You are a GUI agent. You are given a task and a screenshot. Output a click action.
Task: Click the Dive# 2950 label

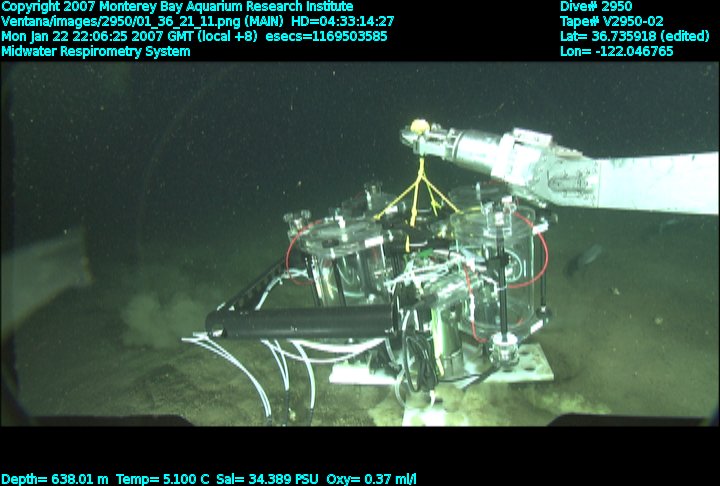click(596, 7)
